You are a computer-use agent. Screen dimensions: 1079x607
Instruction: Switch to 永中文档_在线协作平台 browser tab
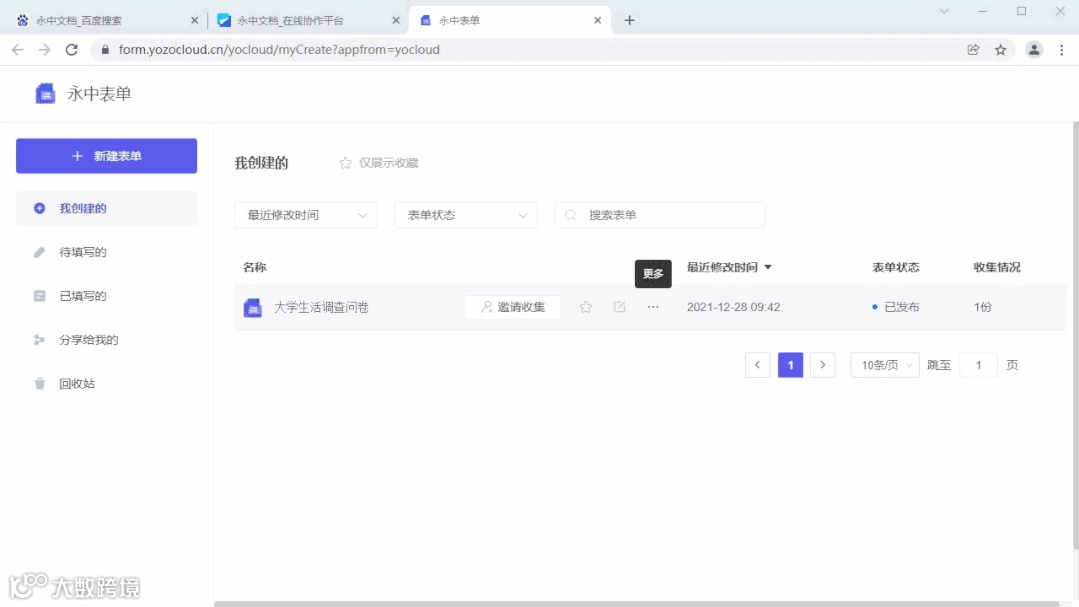[x=306, y=21]
